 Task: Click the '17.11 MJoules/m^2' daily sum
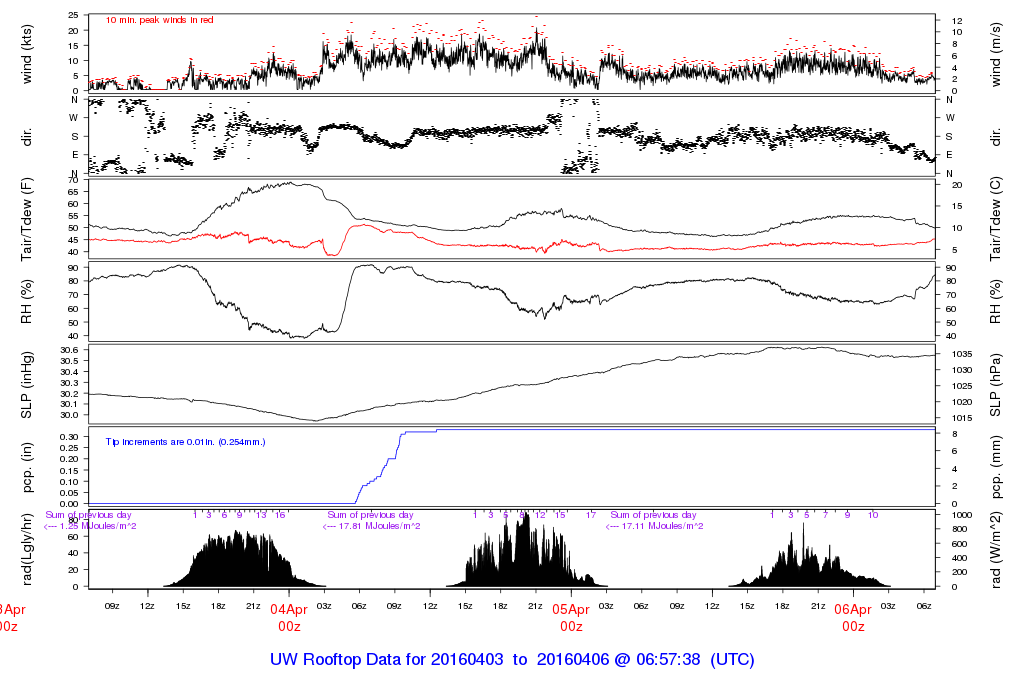click(662, 526)
